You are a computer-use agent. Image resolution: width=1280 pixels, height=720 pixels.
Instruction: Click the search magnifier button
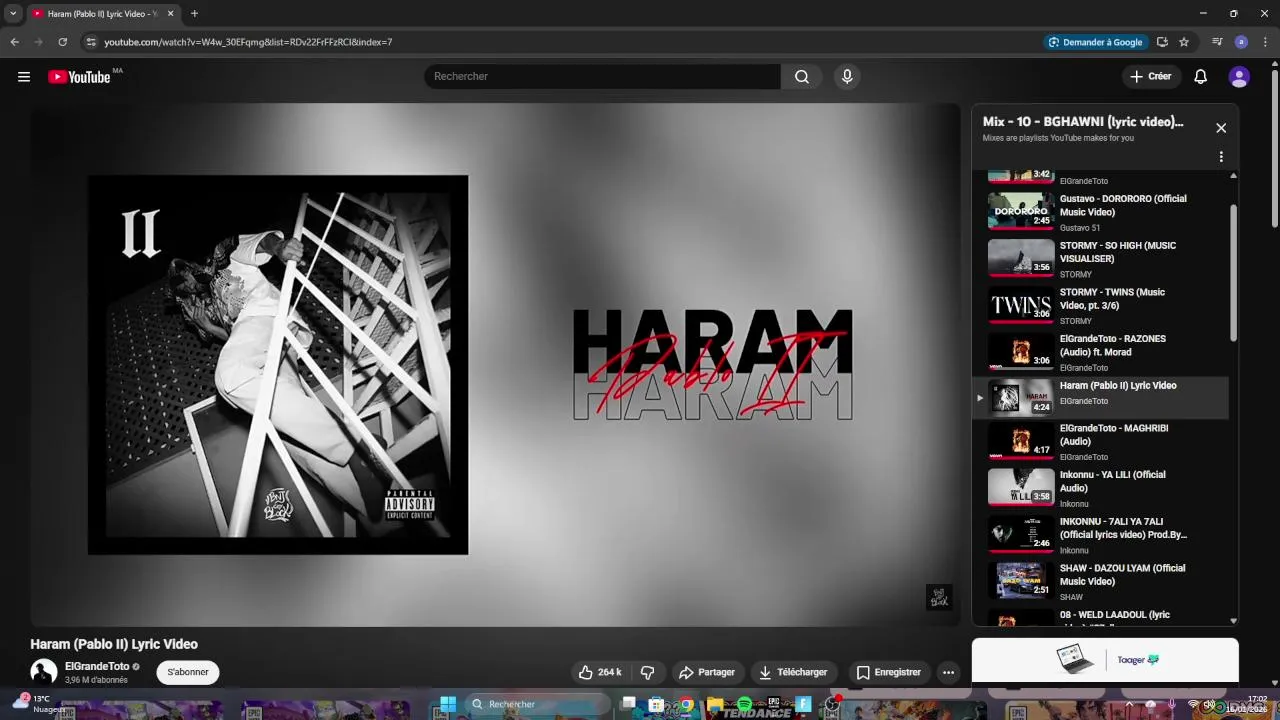click(x=802, y=77)
